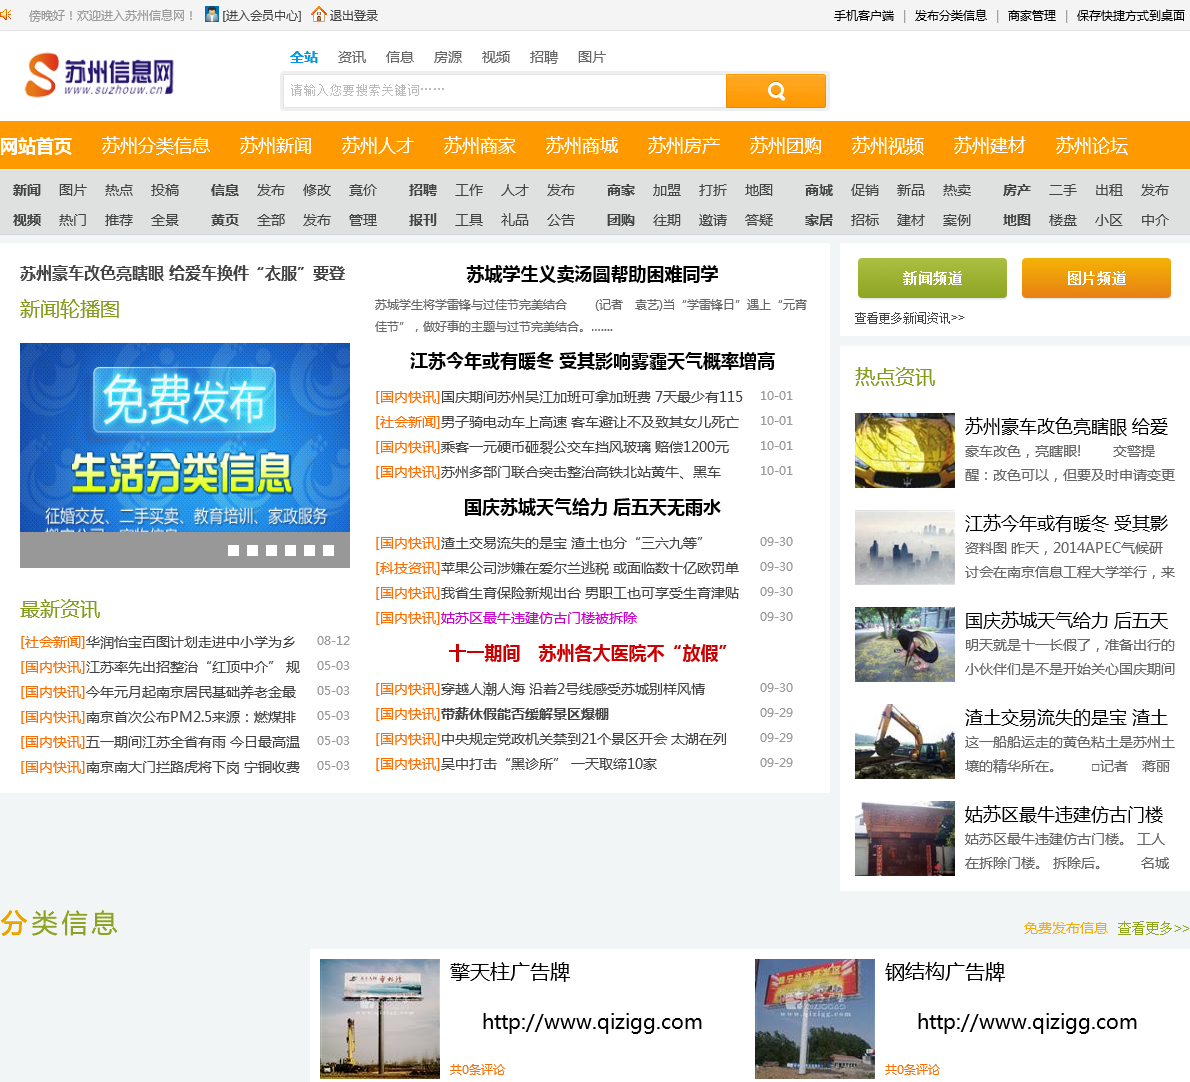1190x1082 pixels.
Task: Click 商家管理 in the top bar
Action: [1031, 15]
